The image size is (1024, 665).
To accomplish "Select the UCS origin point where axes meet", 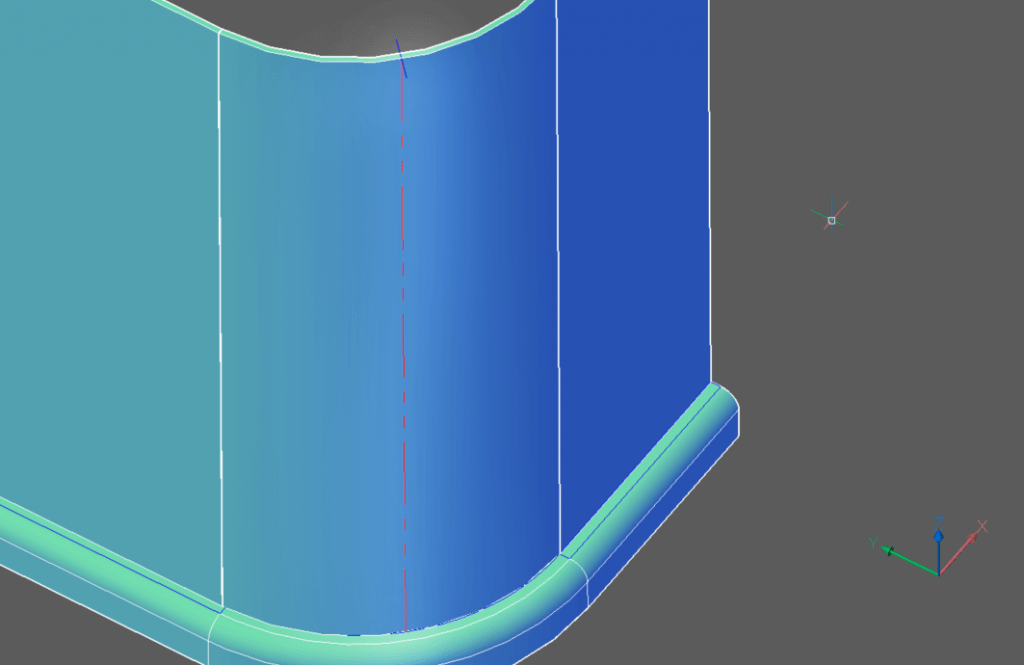I will click(x=939, y=574).
